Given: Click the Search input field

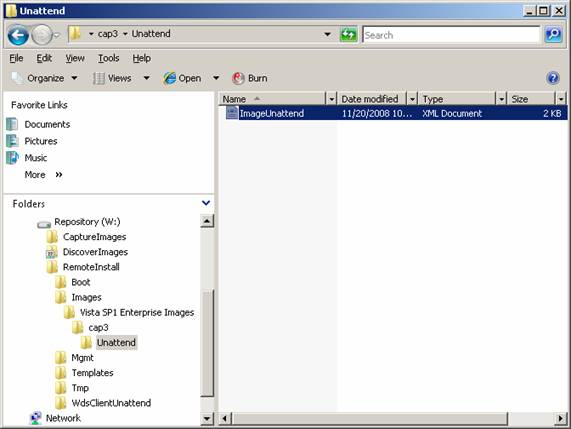Looking at the screenshot, I should click(x=451, y=35).
